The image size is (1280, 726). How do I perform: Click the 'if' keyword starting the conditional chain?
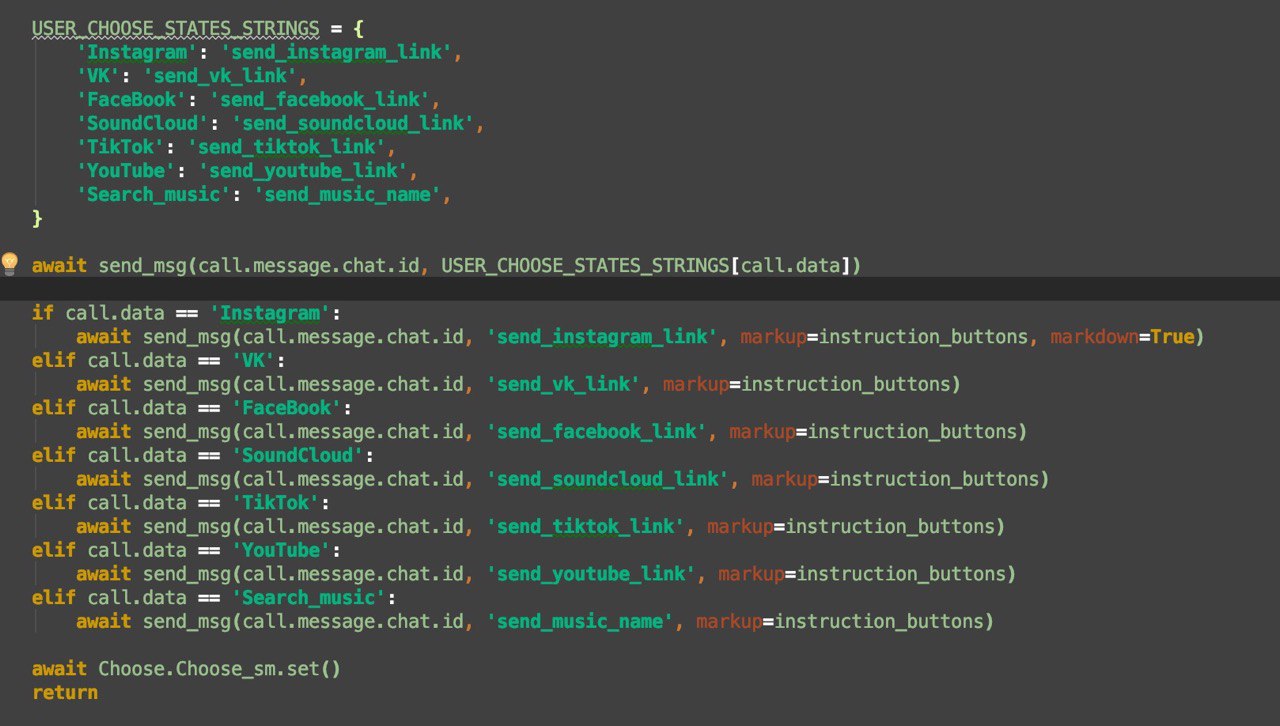[x=43, y=313]
